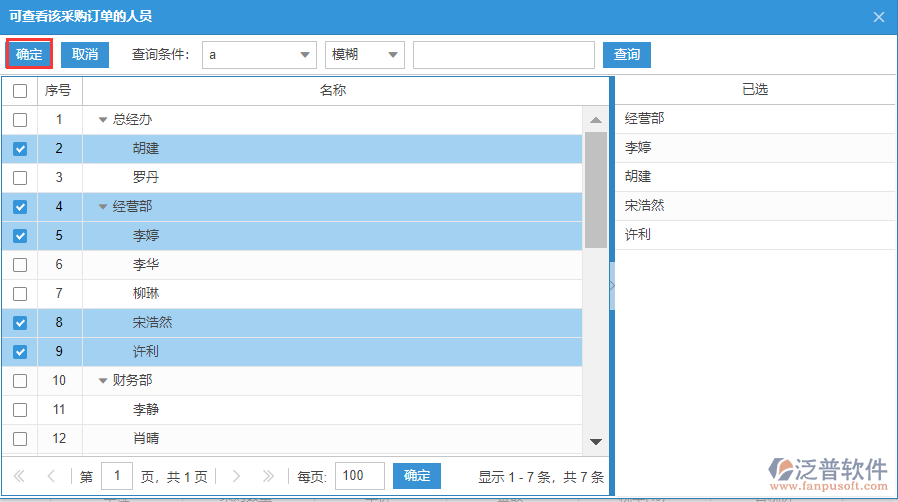Screen dimensions: 898x502
Task: Click the 序号 column header
Action: tap(58, 90)
